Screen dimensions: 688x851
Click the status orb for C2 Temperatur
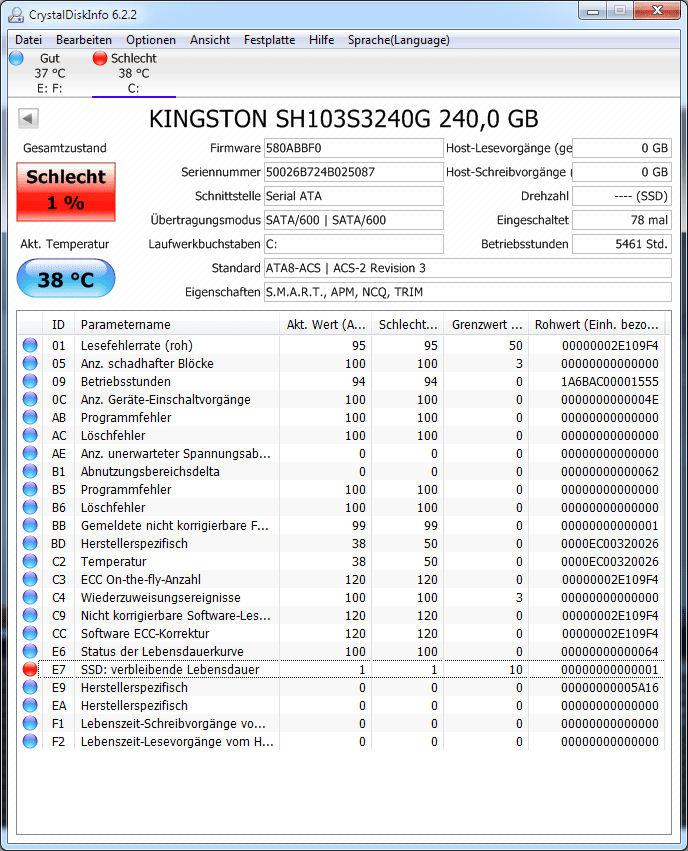30,561
